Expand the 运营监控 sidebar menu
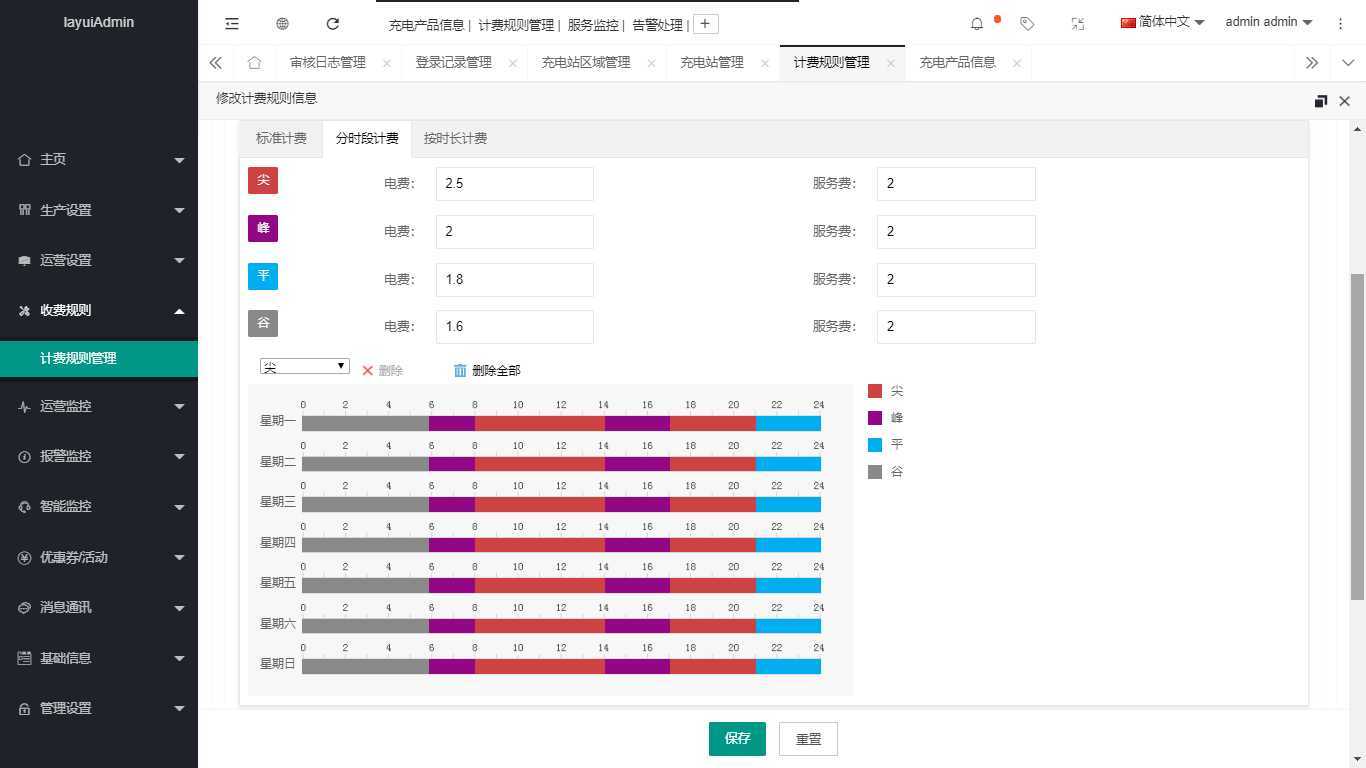 99,406
